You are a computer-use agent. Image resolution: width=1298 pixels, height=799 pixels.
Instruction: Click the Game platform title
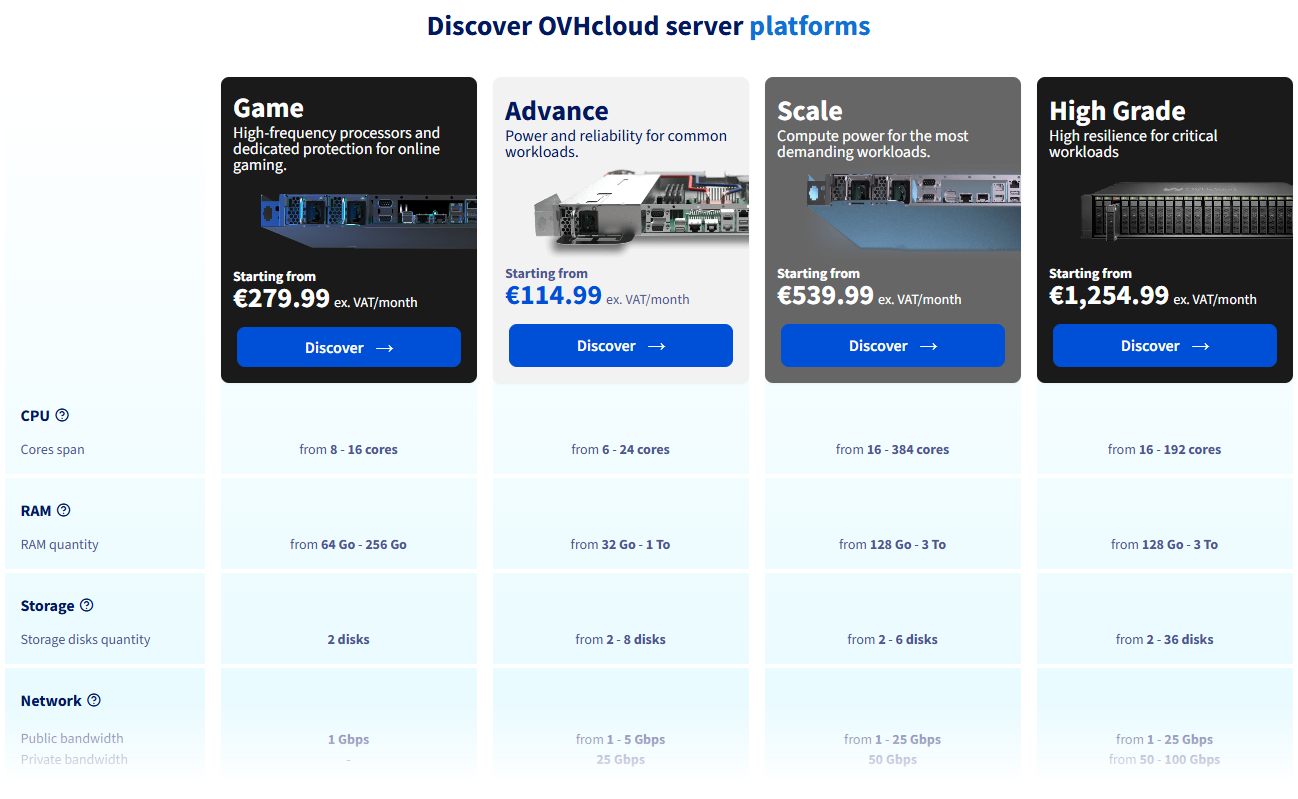[x=268, y=108]
